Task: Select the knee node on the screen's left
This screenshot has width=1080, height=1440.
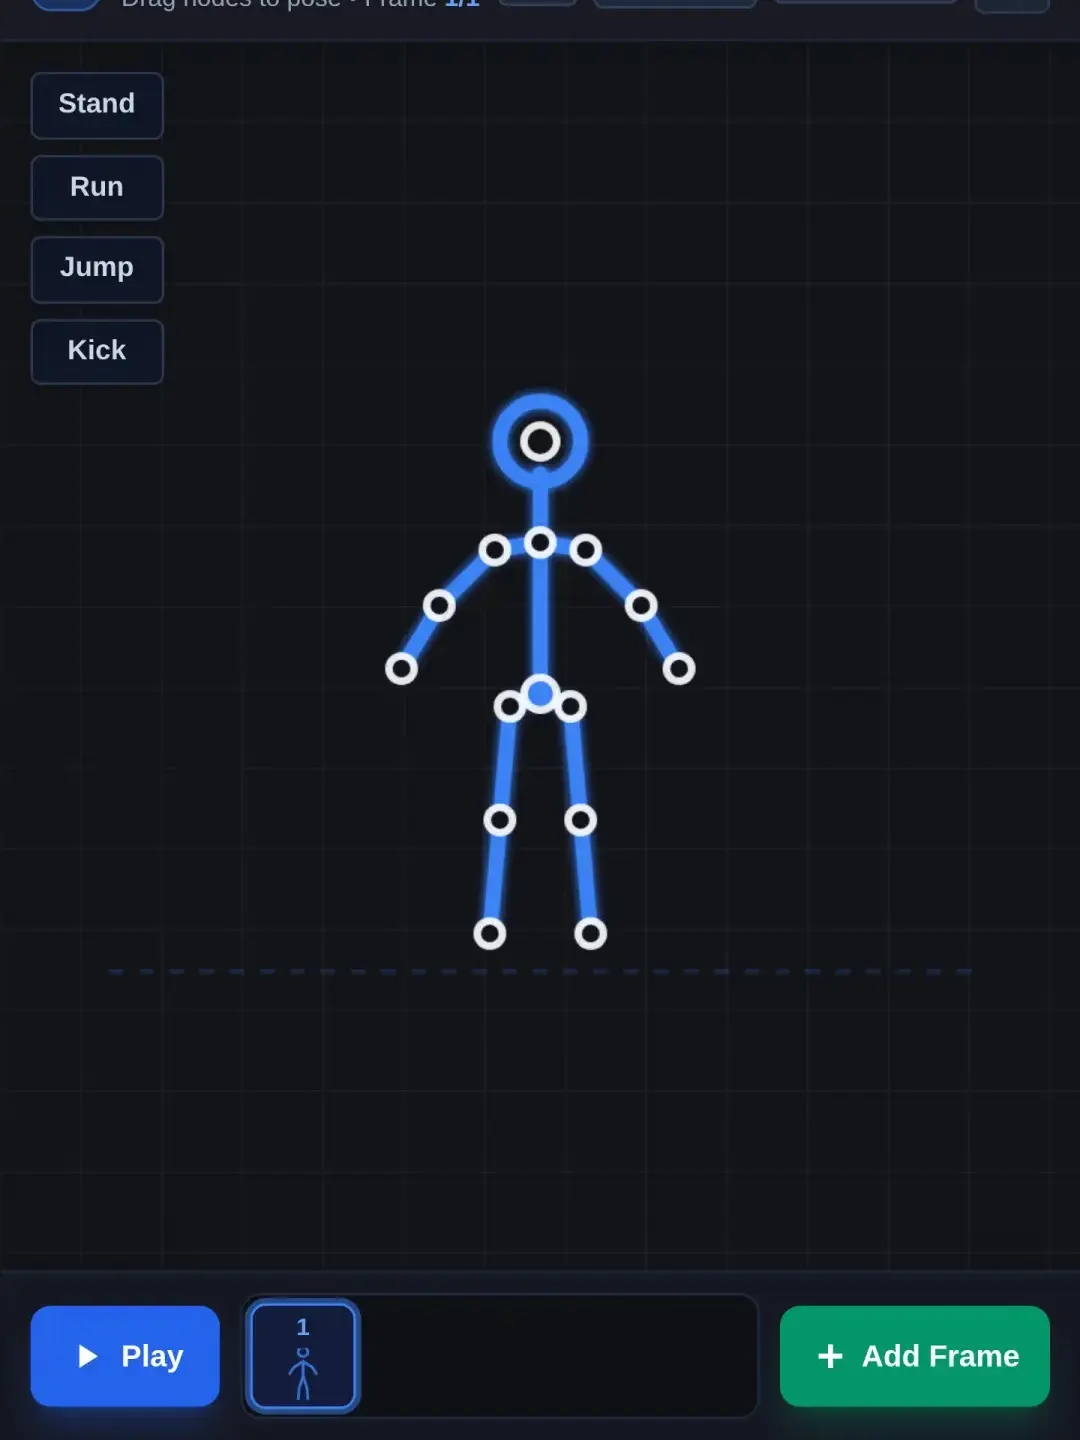Action: click(x=500, y=821)
